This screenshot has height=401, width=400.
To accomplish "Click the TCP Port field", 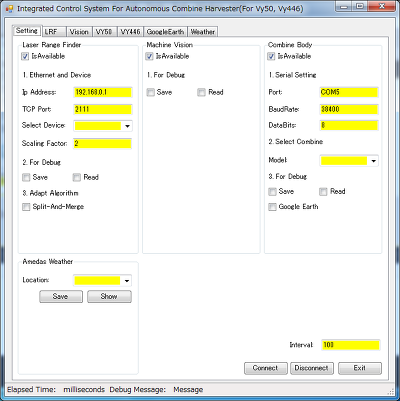I will (x=103, y=109).
